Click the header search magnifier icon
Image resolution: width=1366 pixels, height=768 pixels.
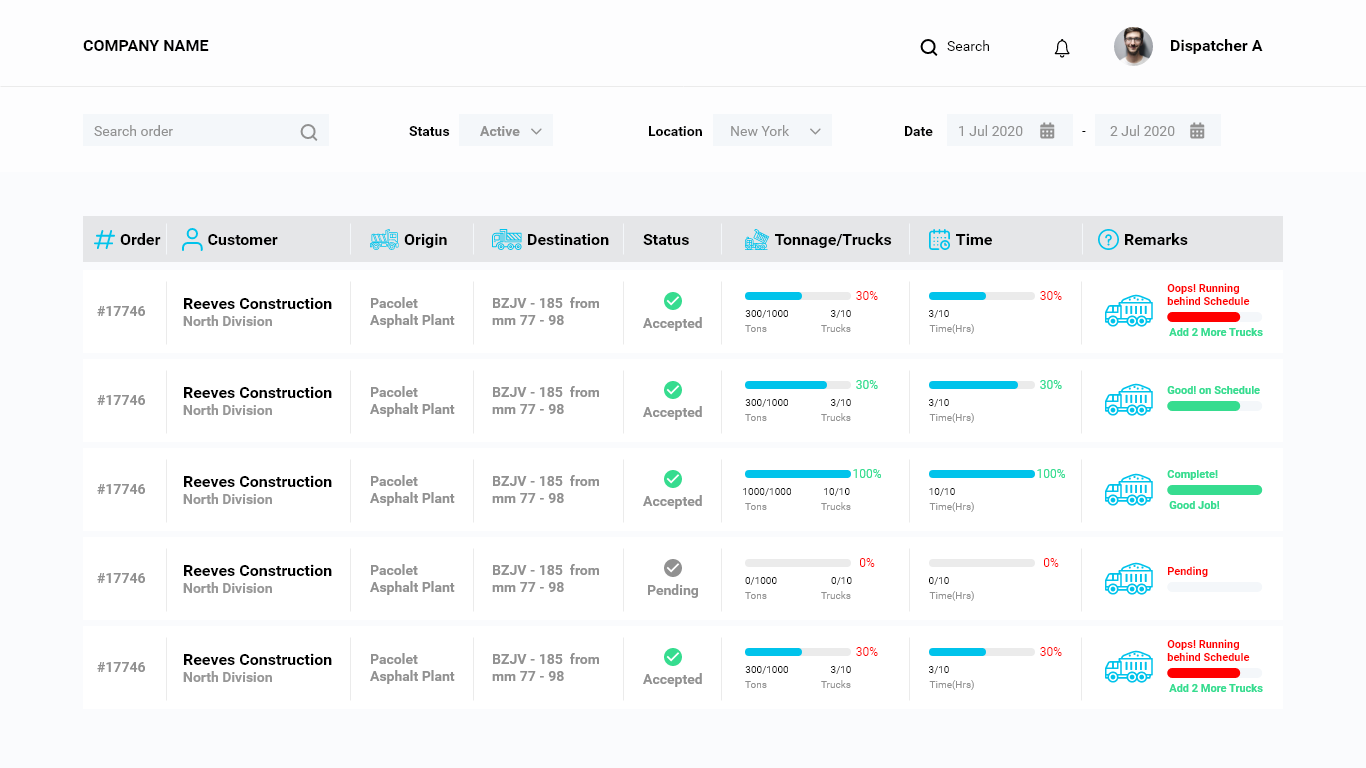click(x=929, y=47)
